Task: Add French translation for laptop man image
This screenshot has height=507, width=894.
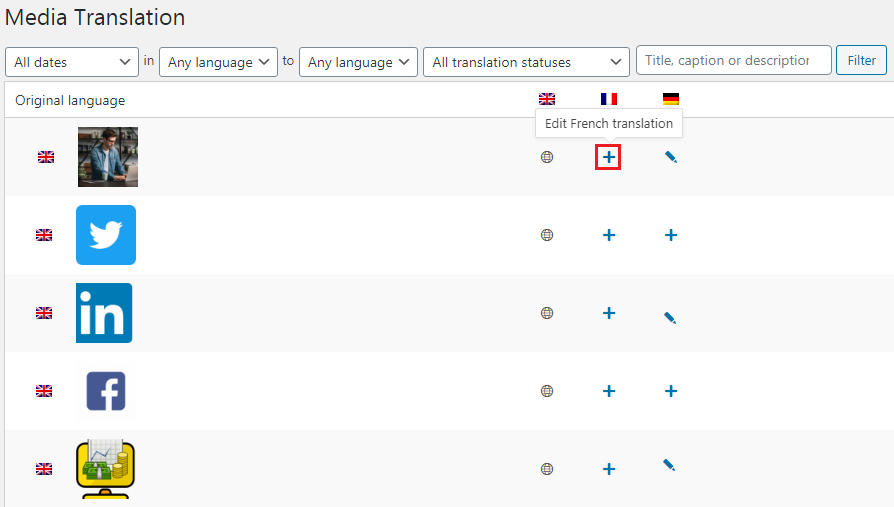Action: coord(608,157)
